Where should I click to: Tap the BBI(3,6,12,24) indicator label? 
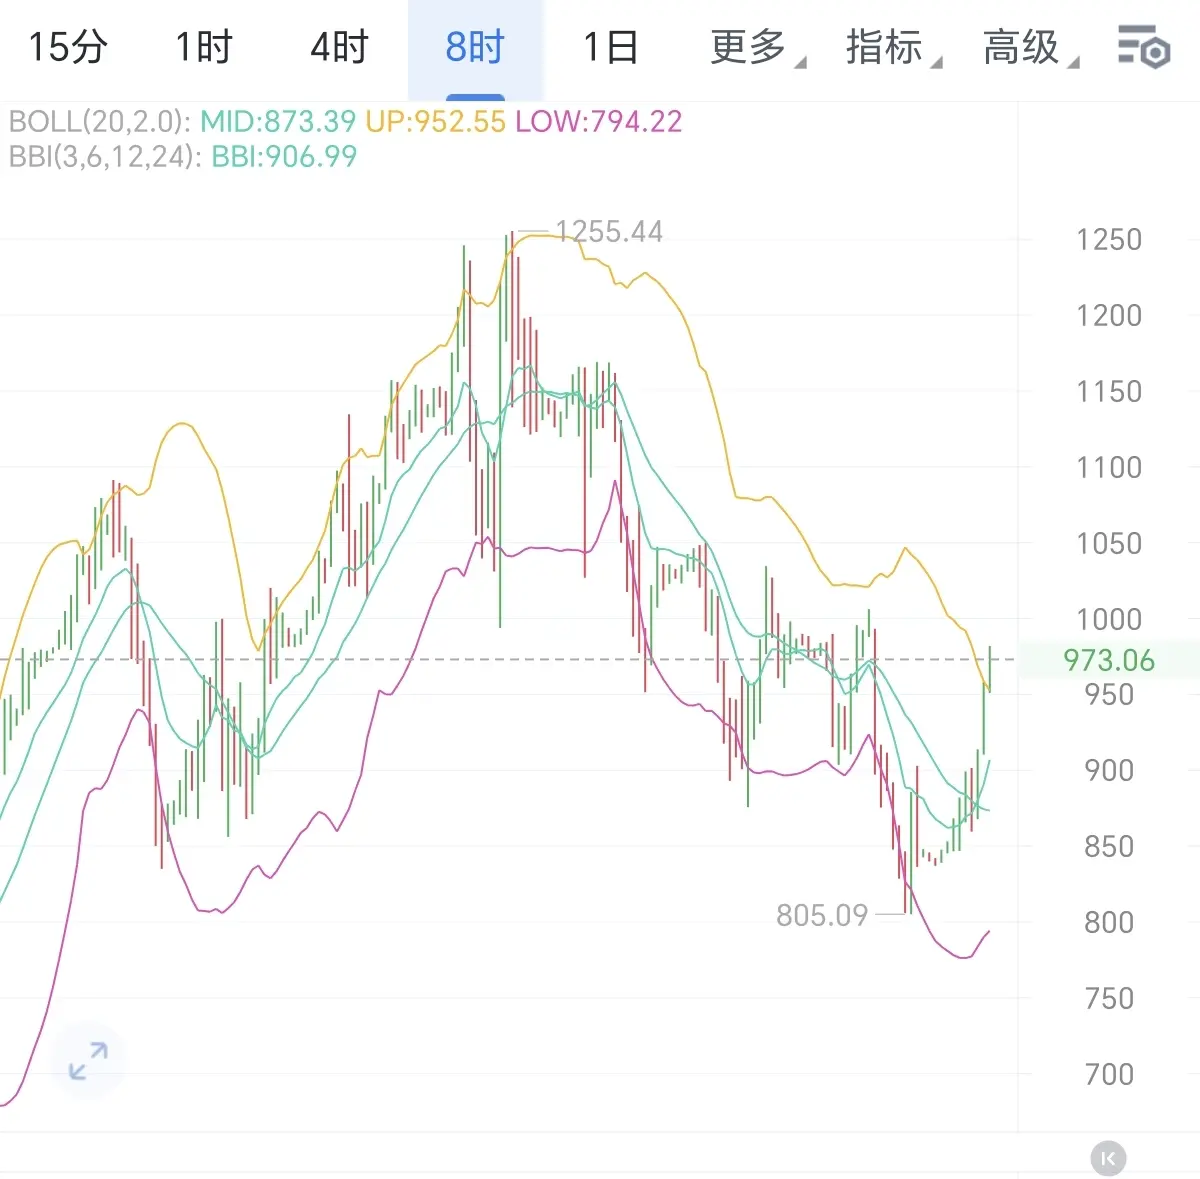point(106,157)
